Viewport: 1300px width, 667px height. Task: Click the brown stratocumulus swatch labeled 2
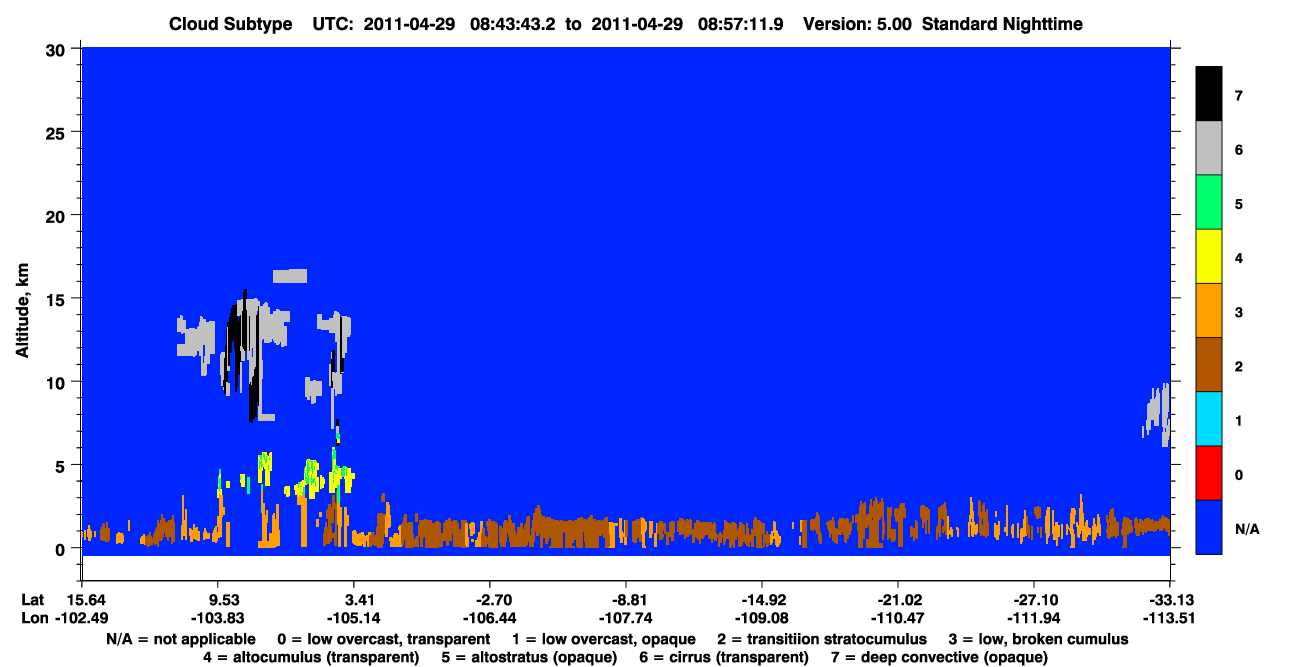(x=1209, y=365)
